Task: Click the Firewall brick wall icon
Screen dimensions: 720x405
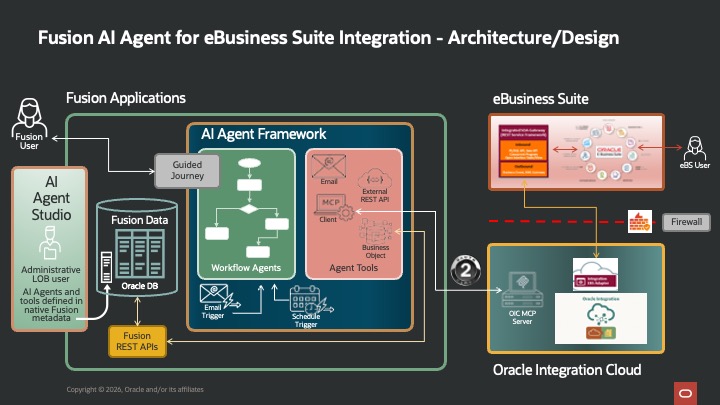Action: point(640,222)
